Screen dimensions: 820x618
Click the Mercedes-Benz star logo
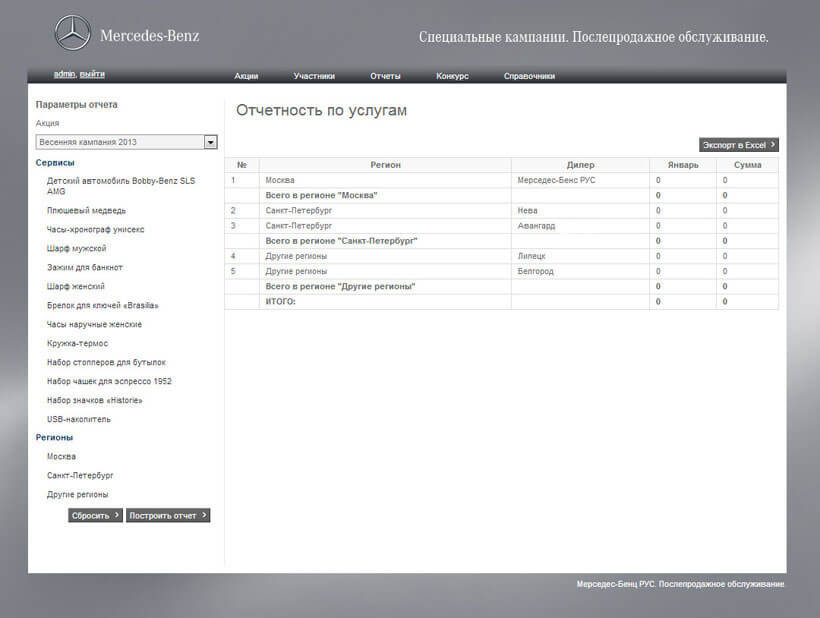tap(73, 33)
